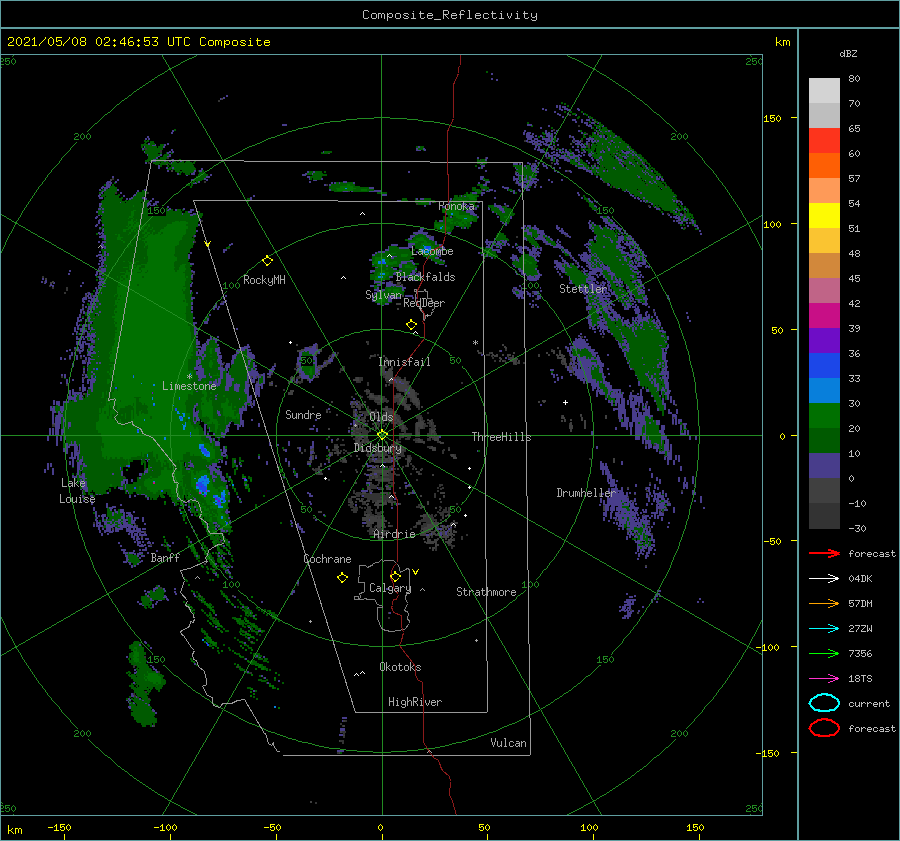
Task: Click the orange 57DM arrow icon
Action: click(824, 603)
